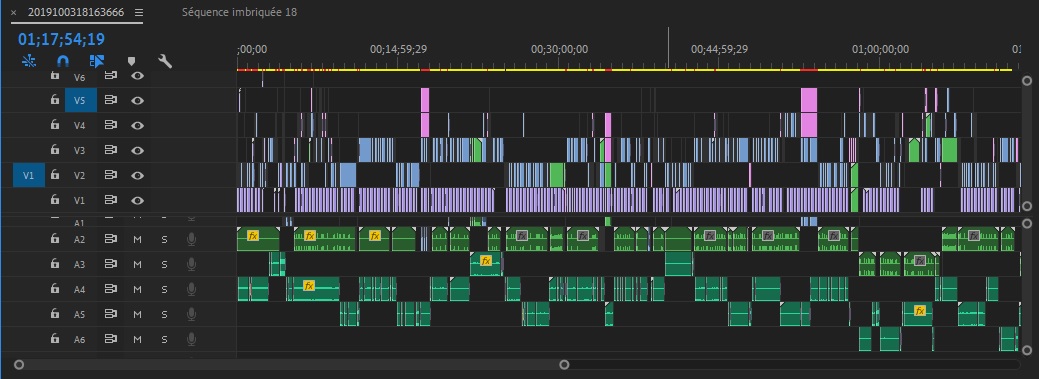Toggle lock on video track V1
Image resolution: width=1039 pixels, height=379 pixels.
click(x=55, y=199)
